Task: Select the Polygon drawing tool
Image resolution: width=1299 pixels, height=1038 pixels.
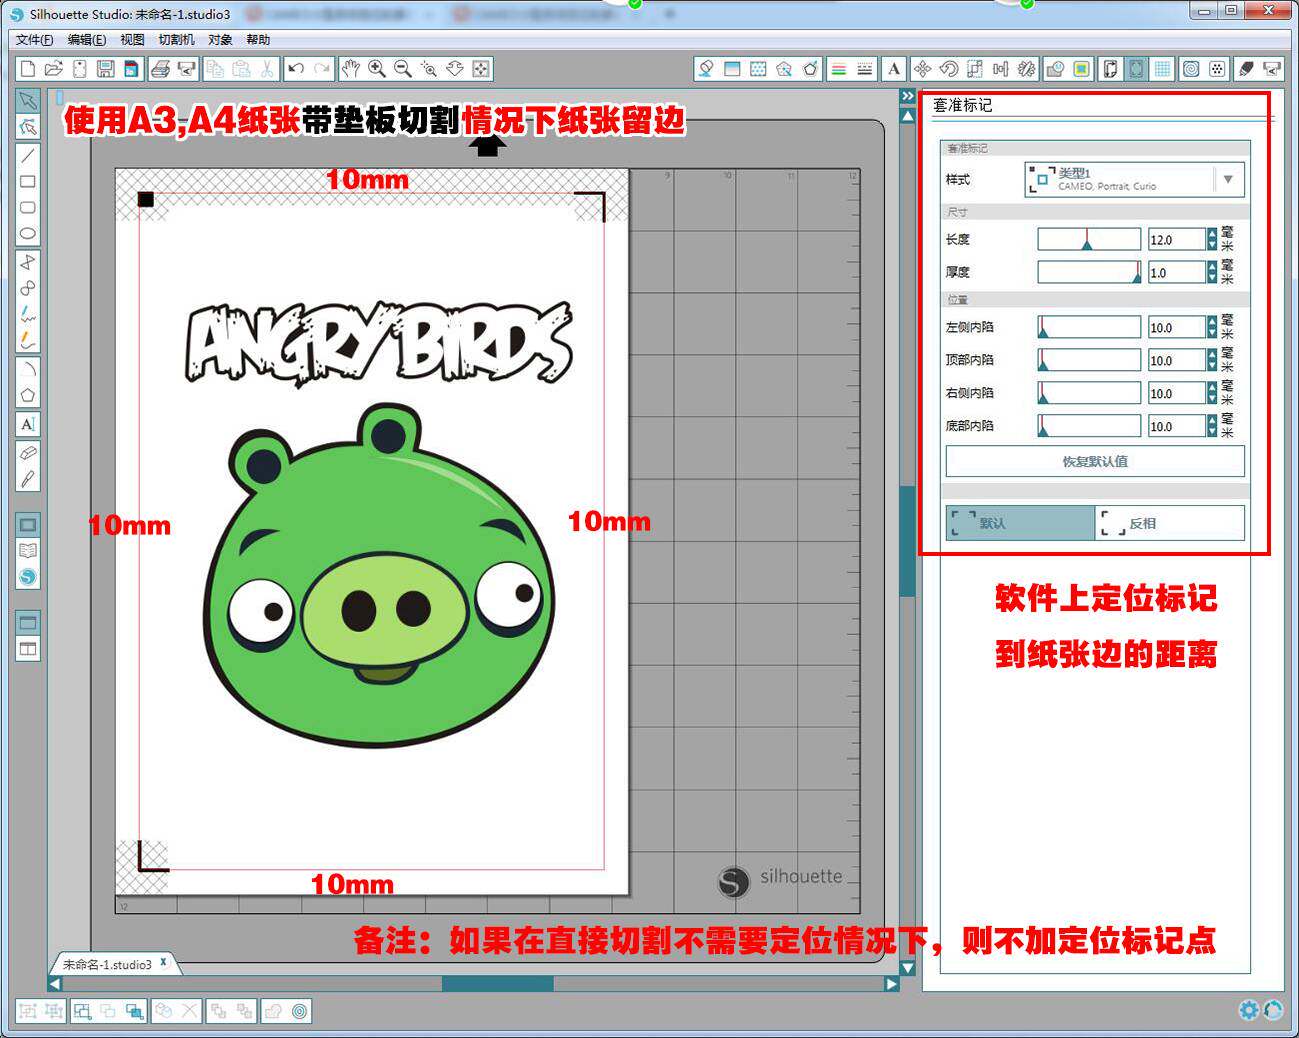Action: tap(28, 395)
